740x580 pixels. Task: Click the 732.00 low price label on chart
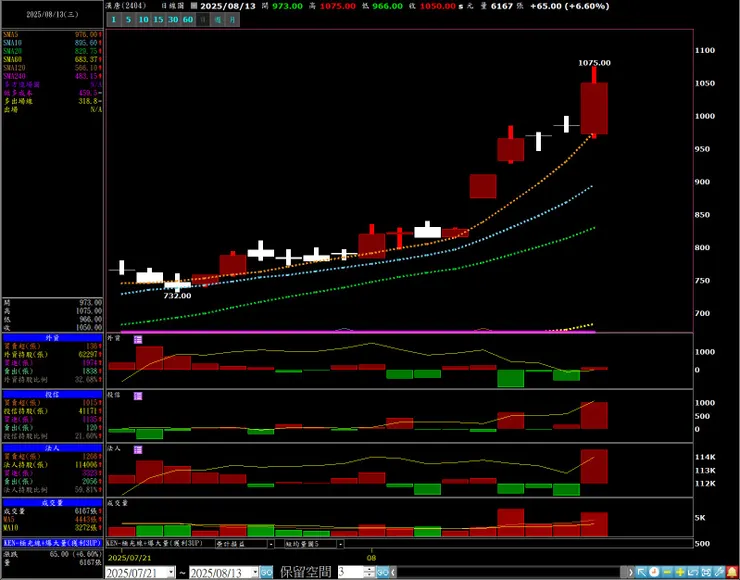177,295
